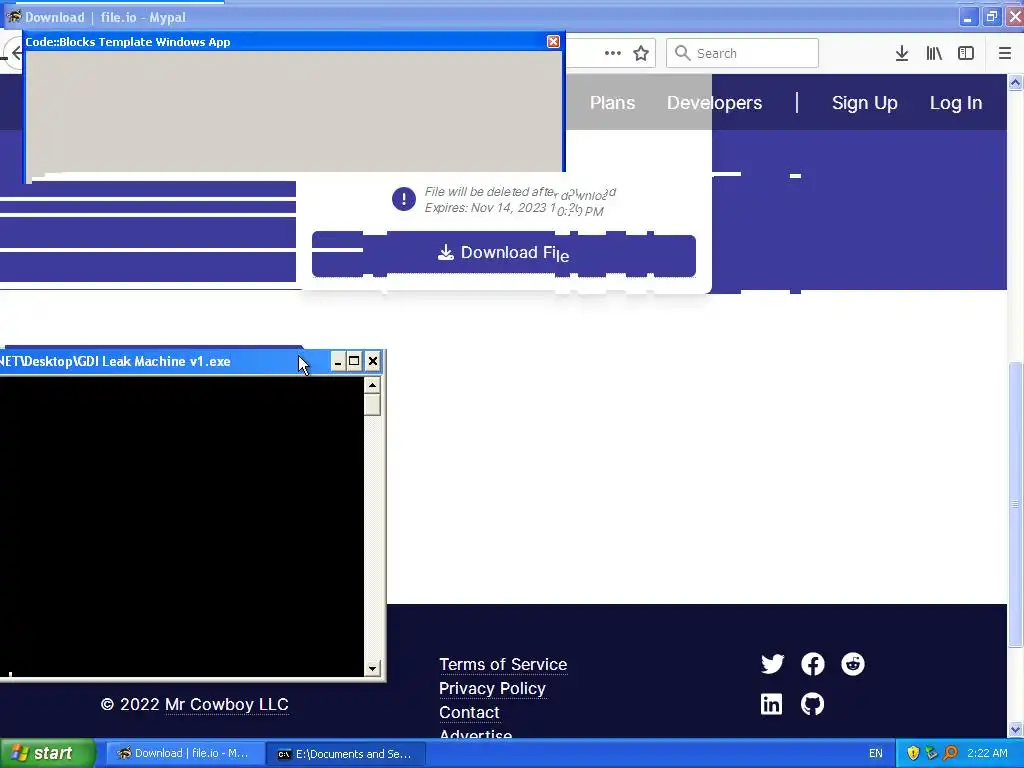Image resolution: width=1024 pixels, height=768 pixels.
Task: Click the console scrollbar thumb
Action: tap(372, 405)
